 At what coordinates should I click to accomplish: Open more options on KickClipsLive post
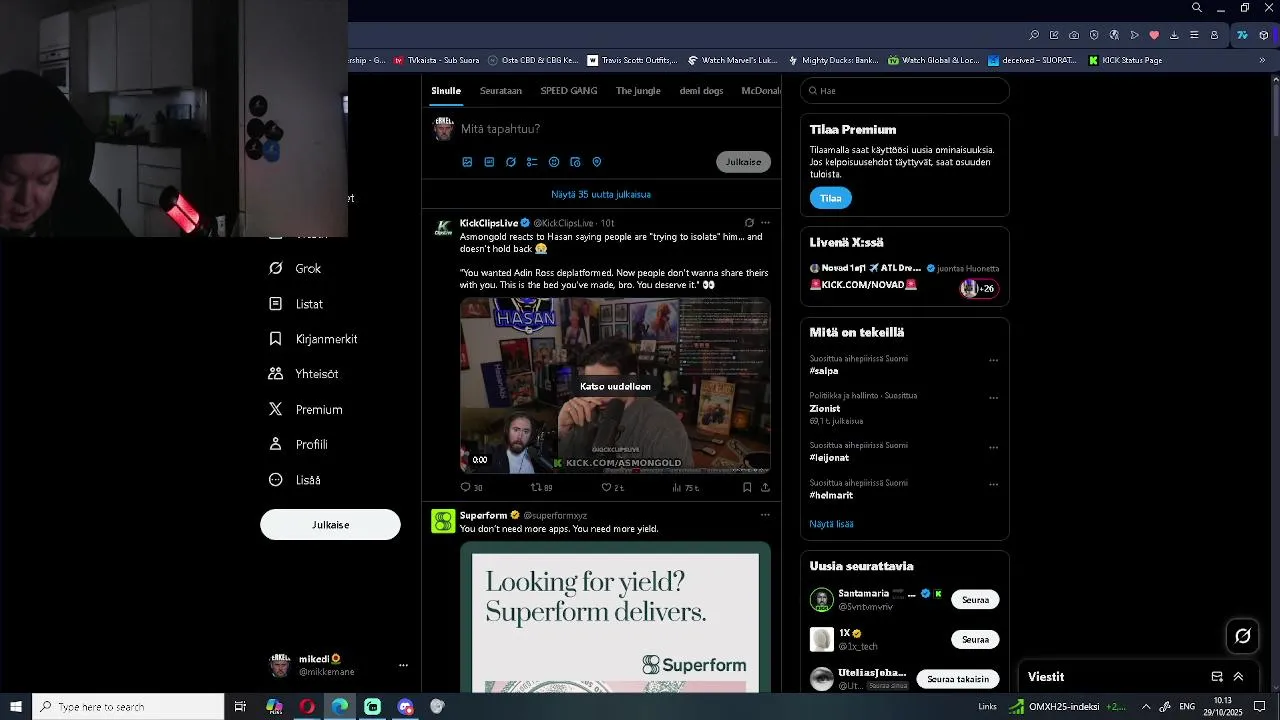pyautogui.click(x=765, y=223)
